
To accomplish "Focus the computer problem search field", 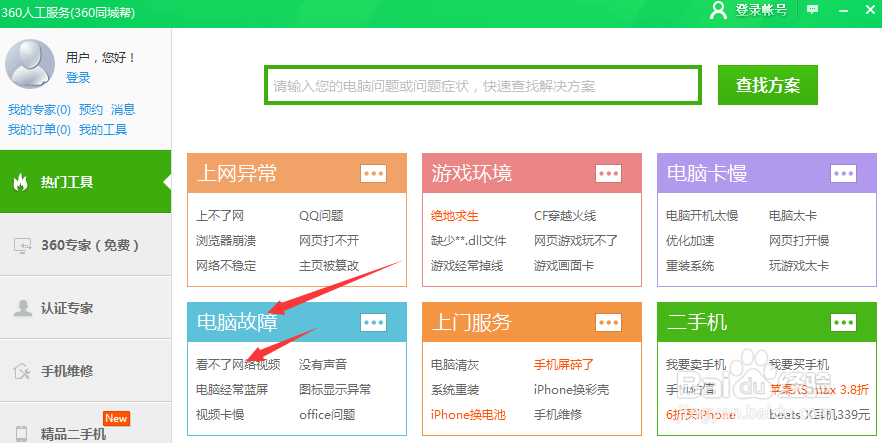I will pyautogui.click(x=483, y=85).
